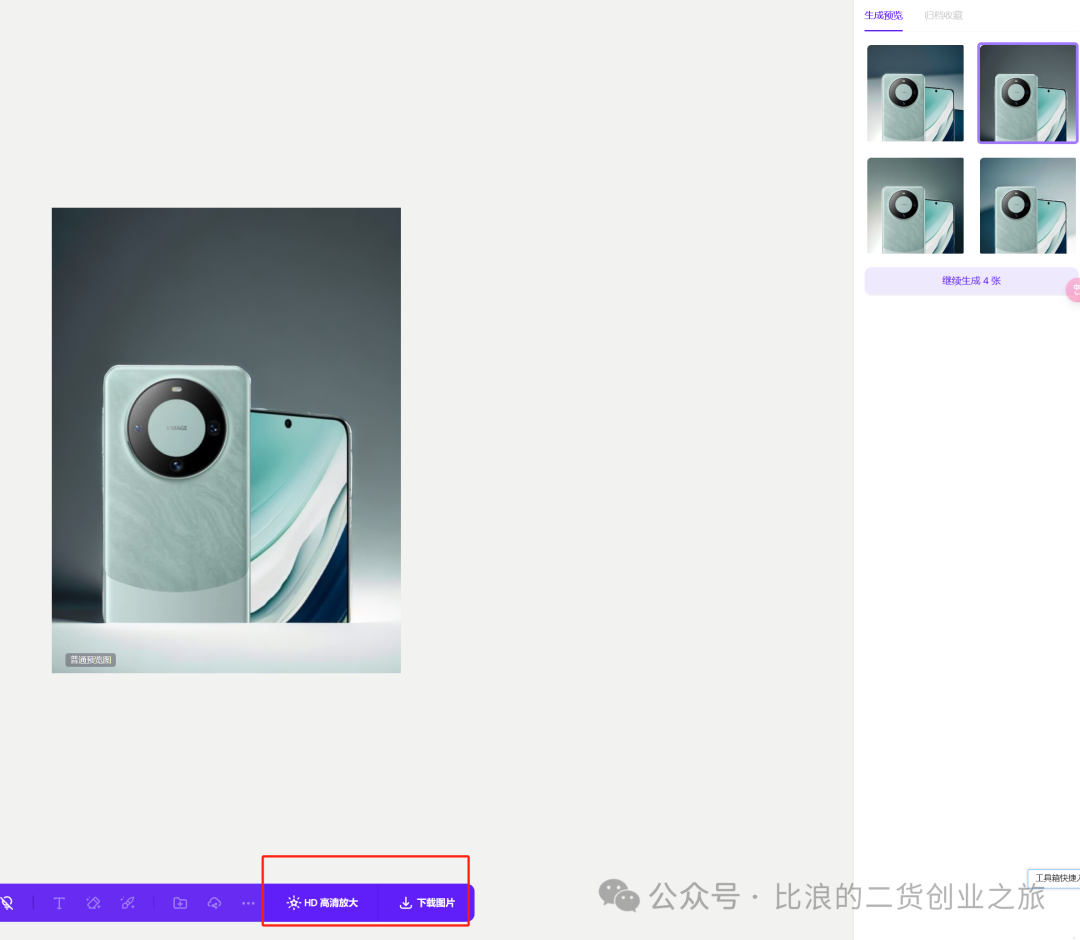Viewport: 1080px width, 940px height.
Task: Pick the bottom-right generated thumbnail
Action: click(x=1027, y=205)
